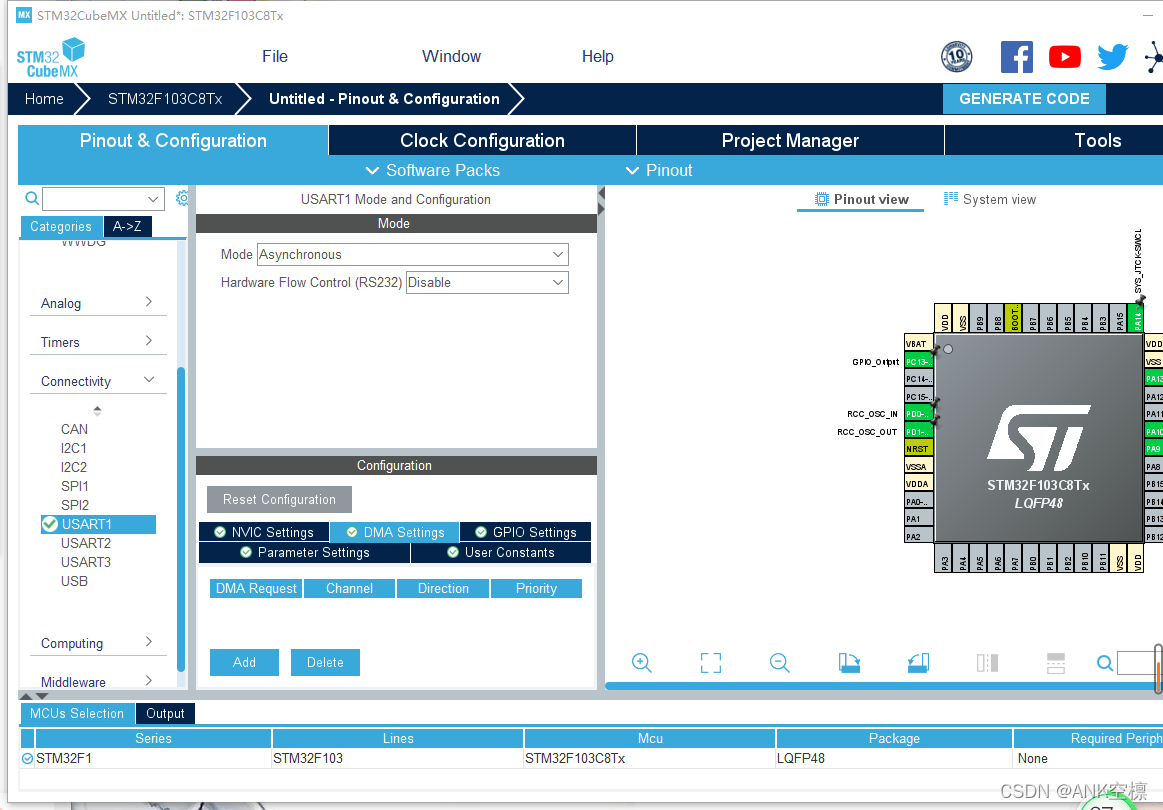This screenshot has height=810, width=1163.
Task: Click the category search magnifier icon
Action: click(32, 198)
